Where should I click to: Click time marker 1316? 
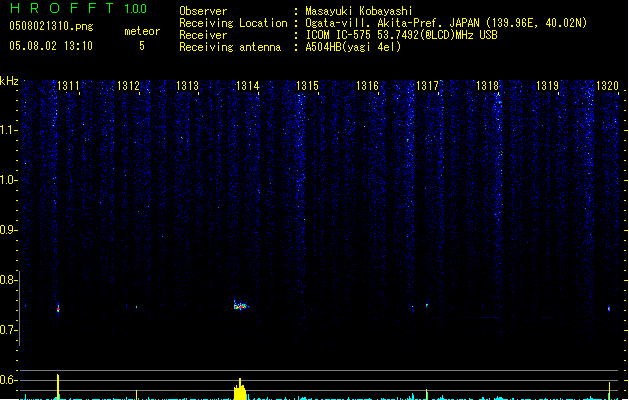[x=367, y=86]
